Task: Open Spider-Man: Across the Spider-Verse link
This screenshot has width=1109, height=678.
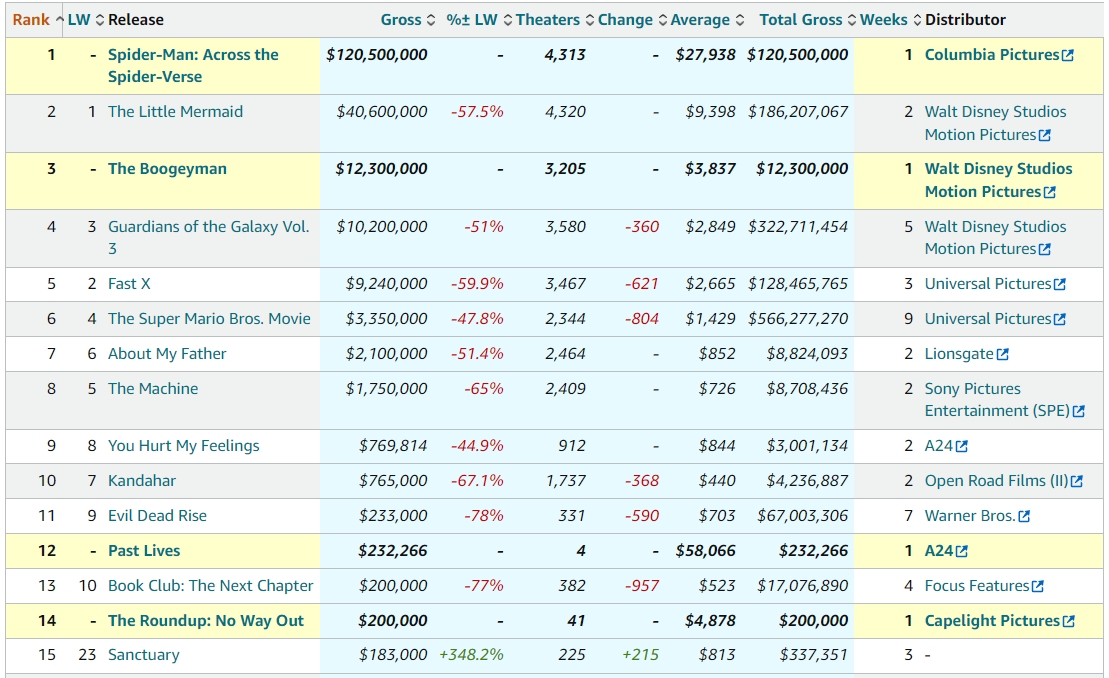Action: (x=193, y=66)
